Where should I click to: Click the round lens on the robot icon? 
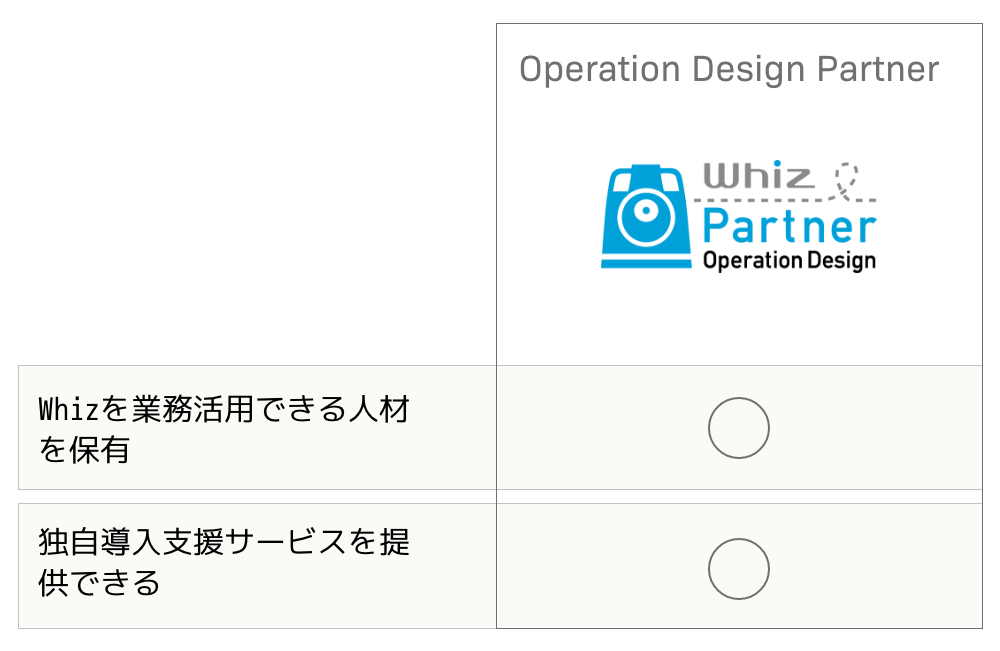646,216
